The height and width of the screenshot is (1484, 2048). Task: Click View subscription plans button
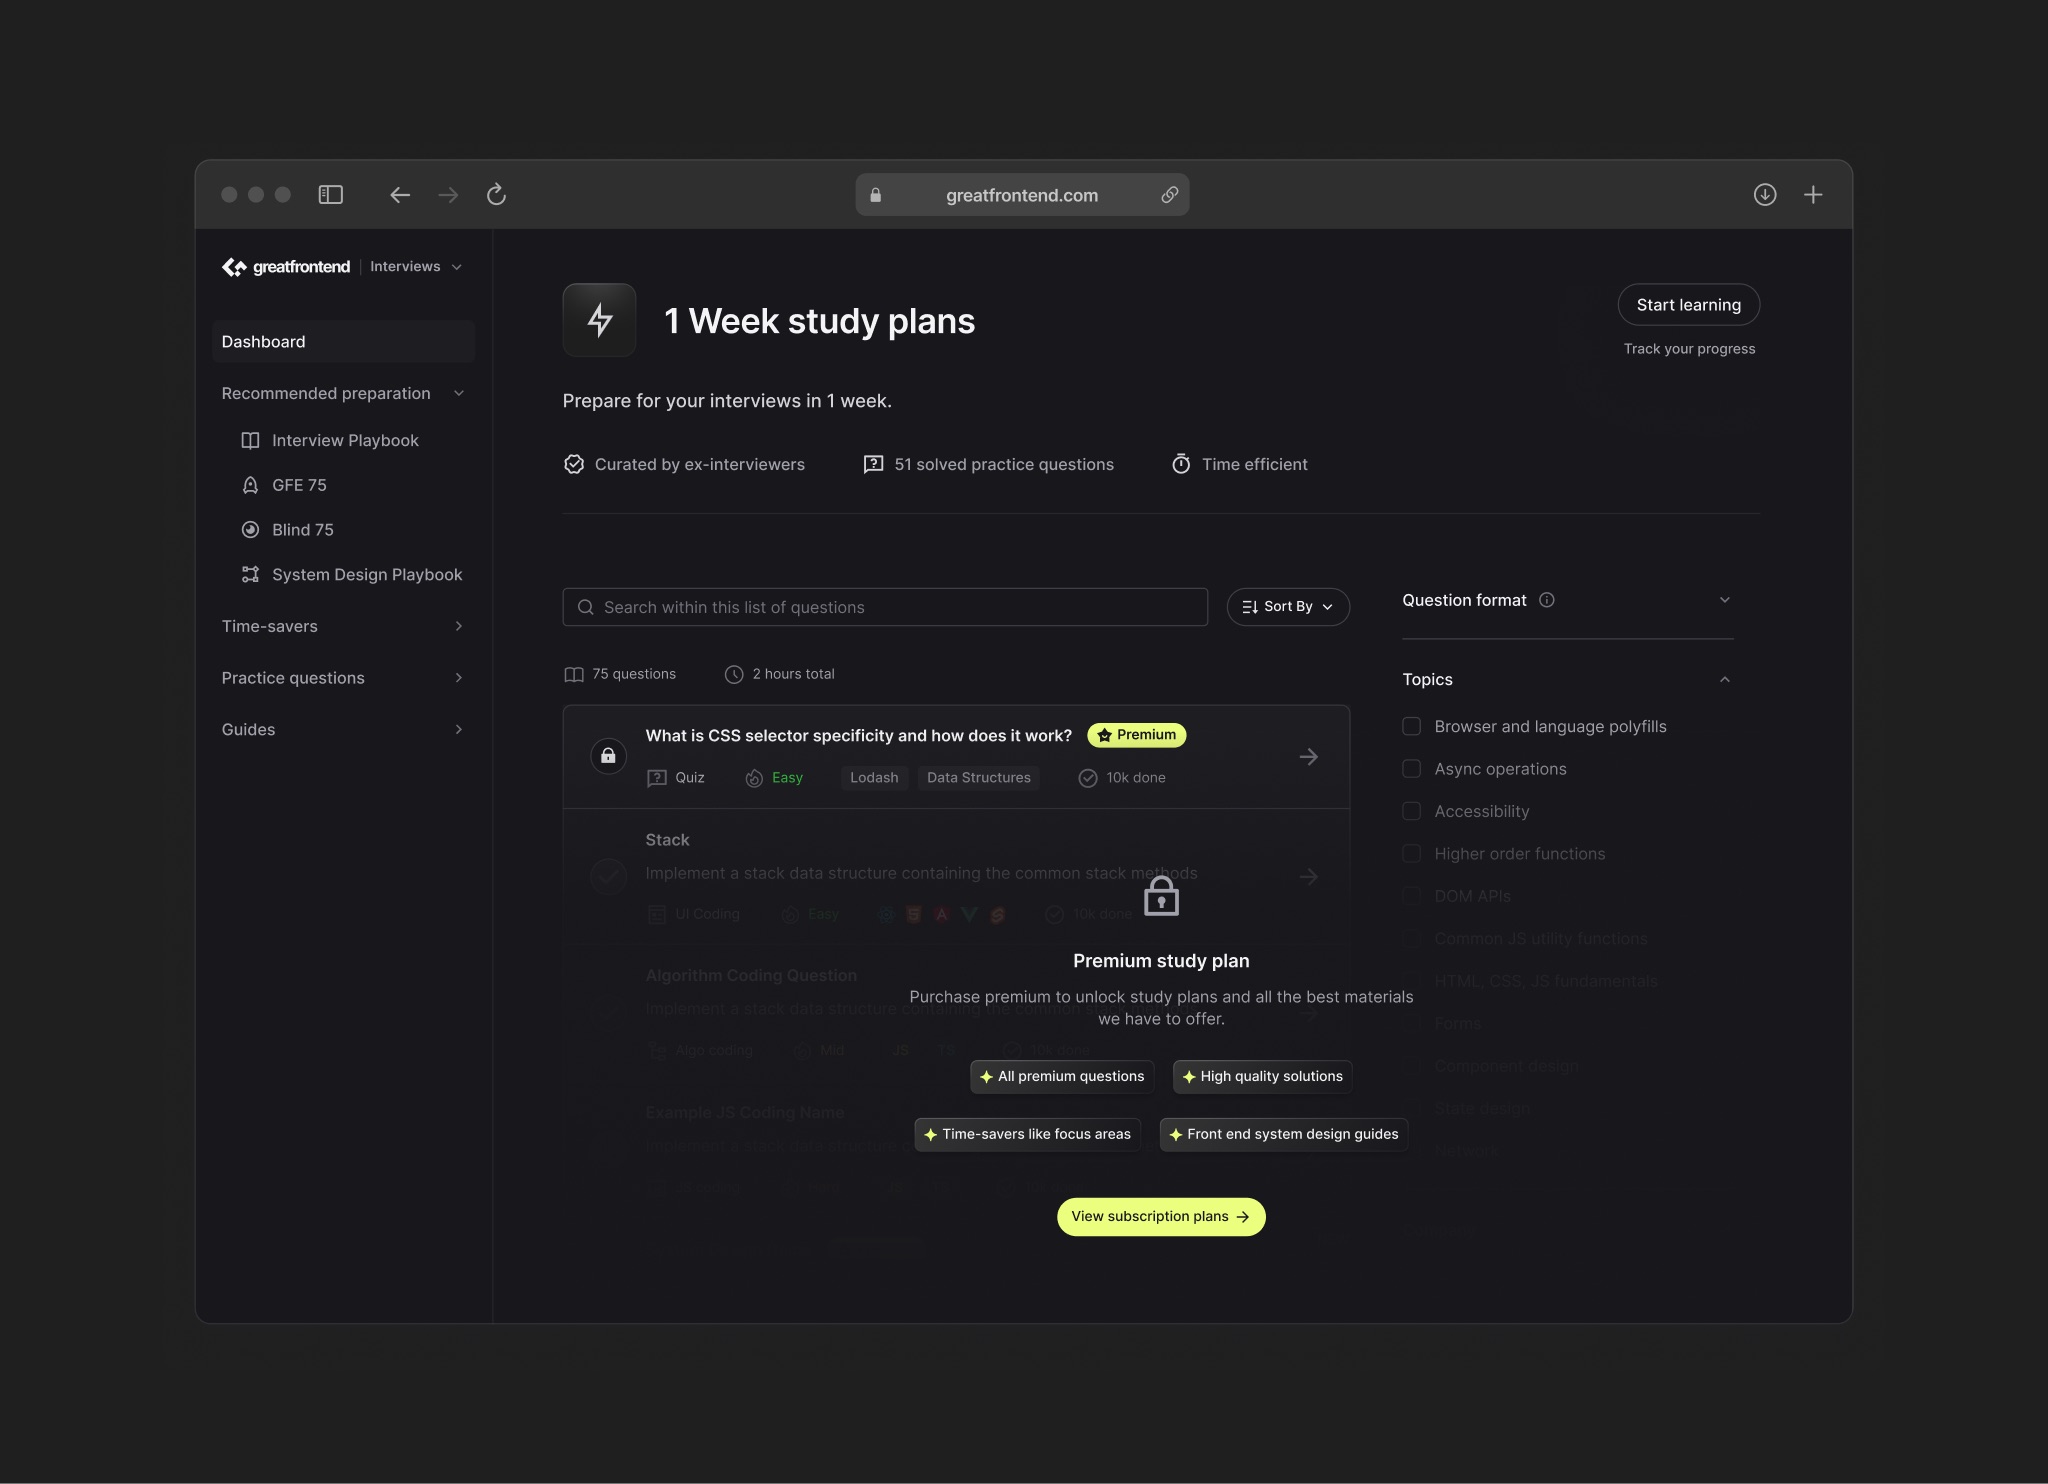pos(1161,1217)
